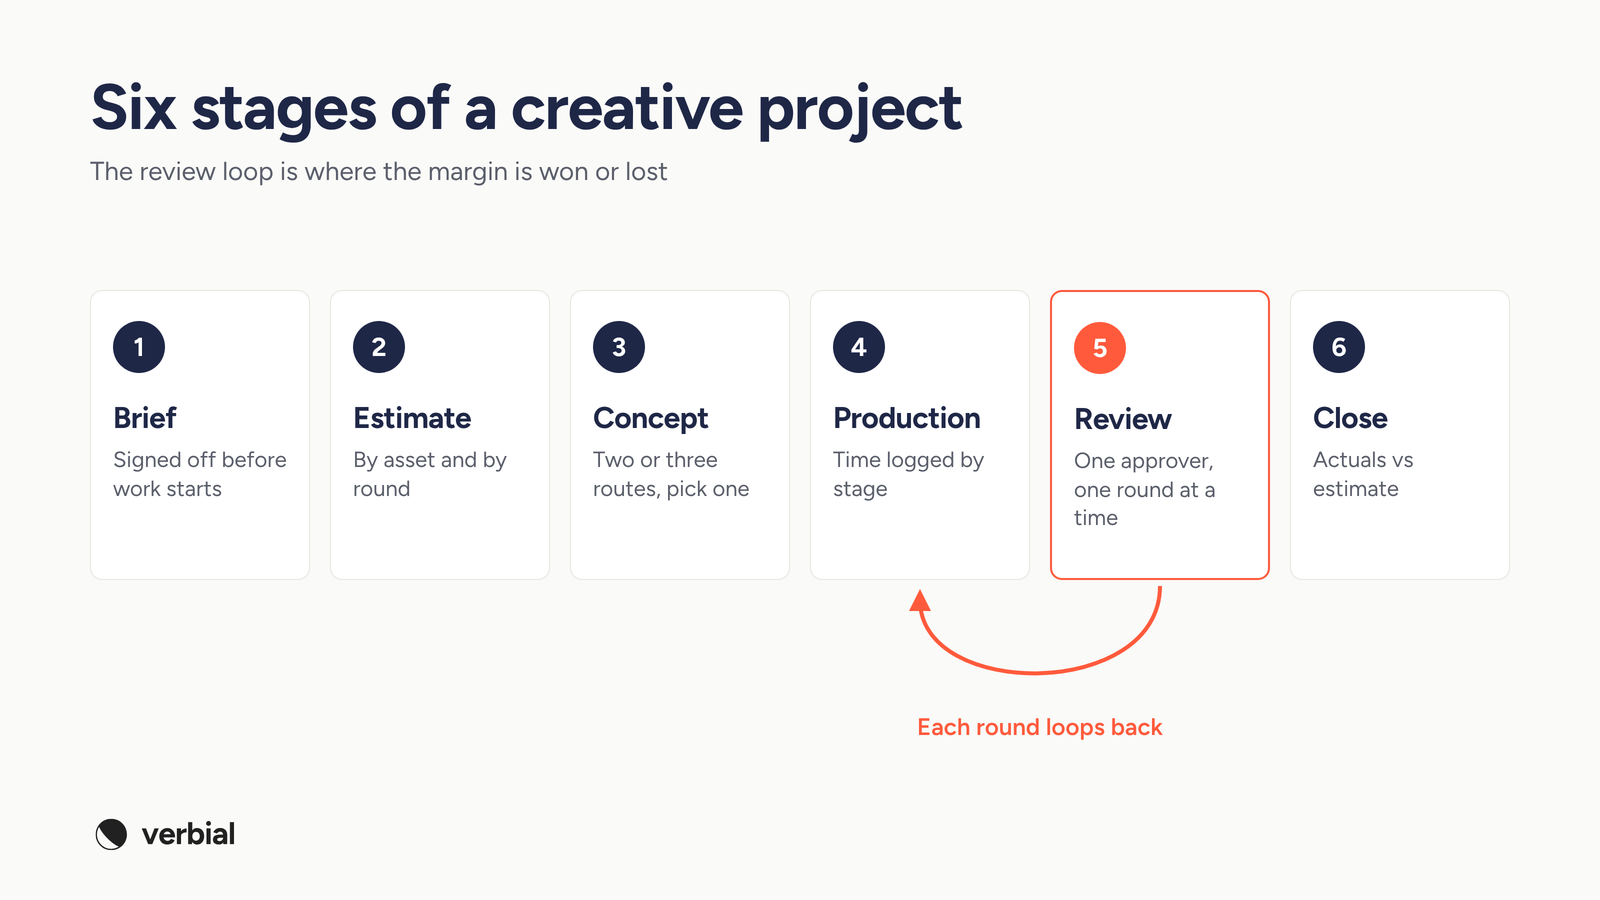Click "Signed off before work starts" text
Viewport: 1600px width, 900px height.
[200, 474]
